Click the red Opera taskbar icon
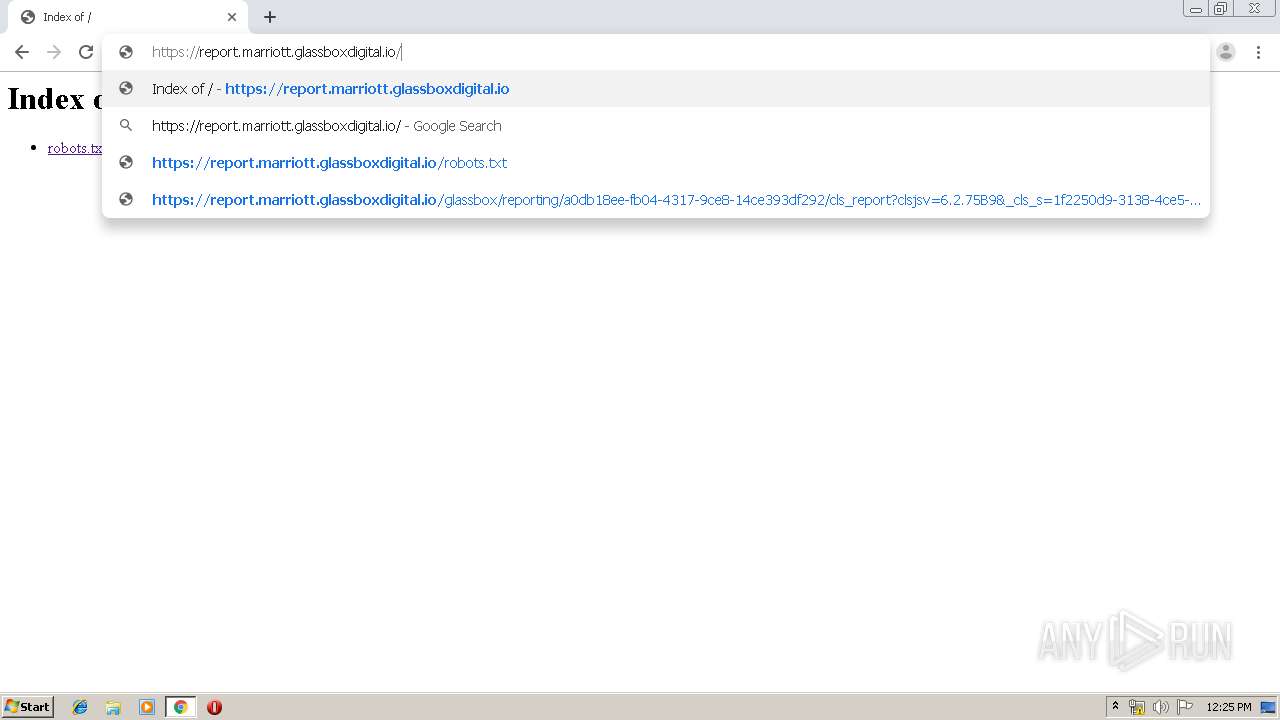The width and height of the screenshot is (1280, 720). (x=214, y=707)
